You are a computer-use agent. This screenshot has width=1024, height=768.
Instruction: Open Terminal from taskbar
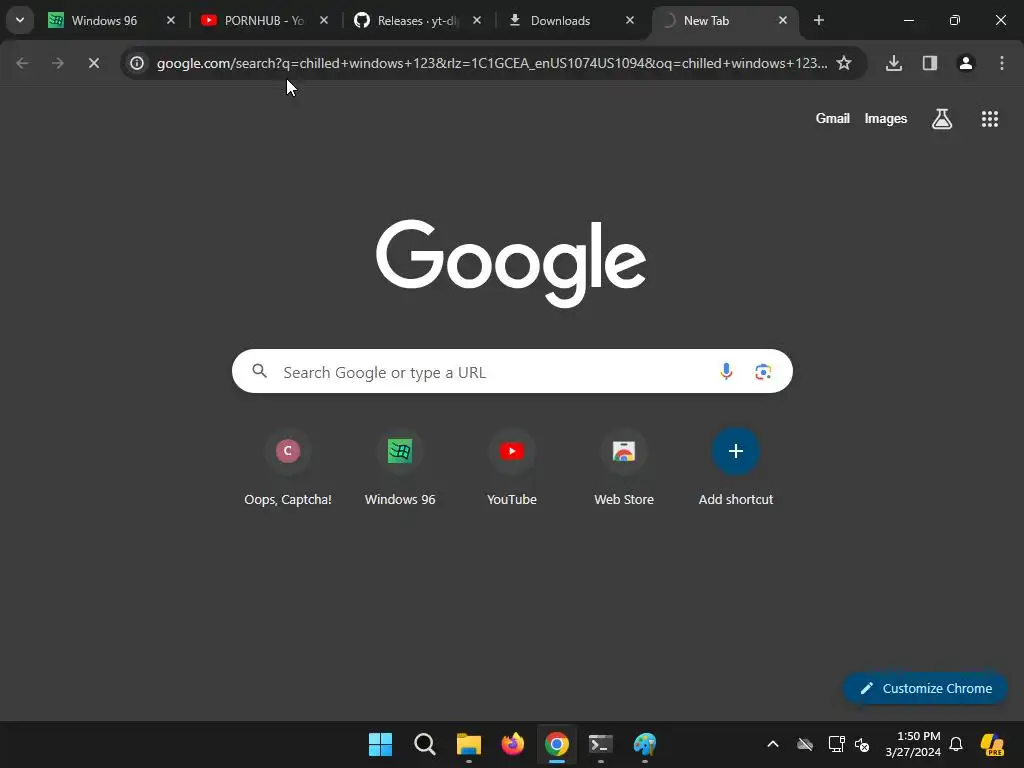601,744
